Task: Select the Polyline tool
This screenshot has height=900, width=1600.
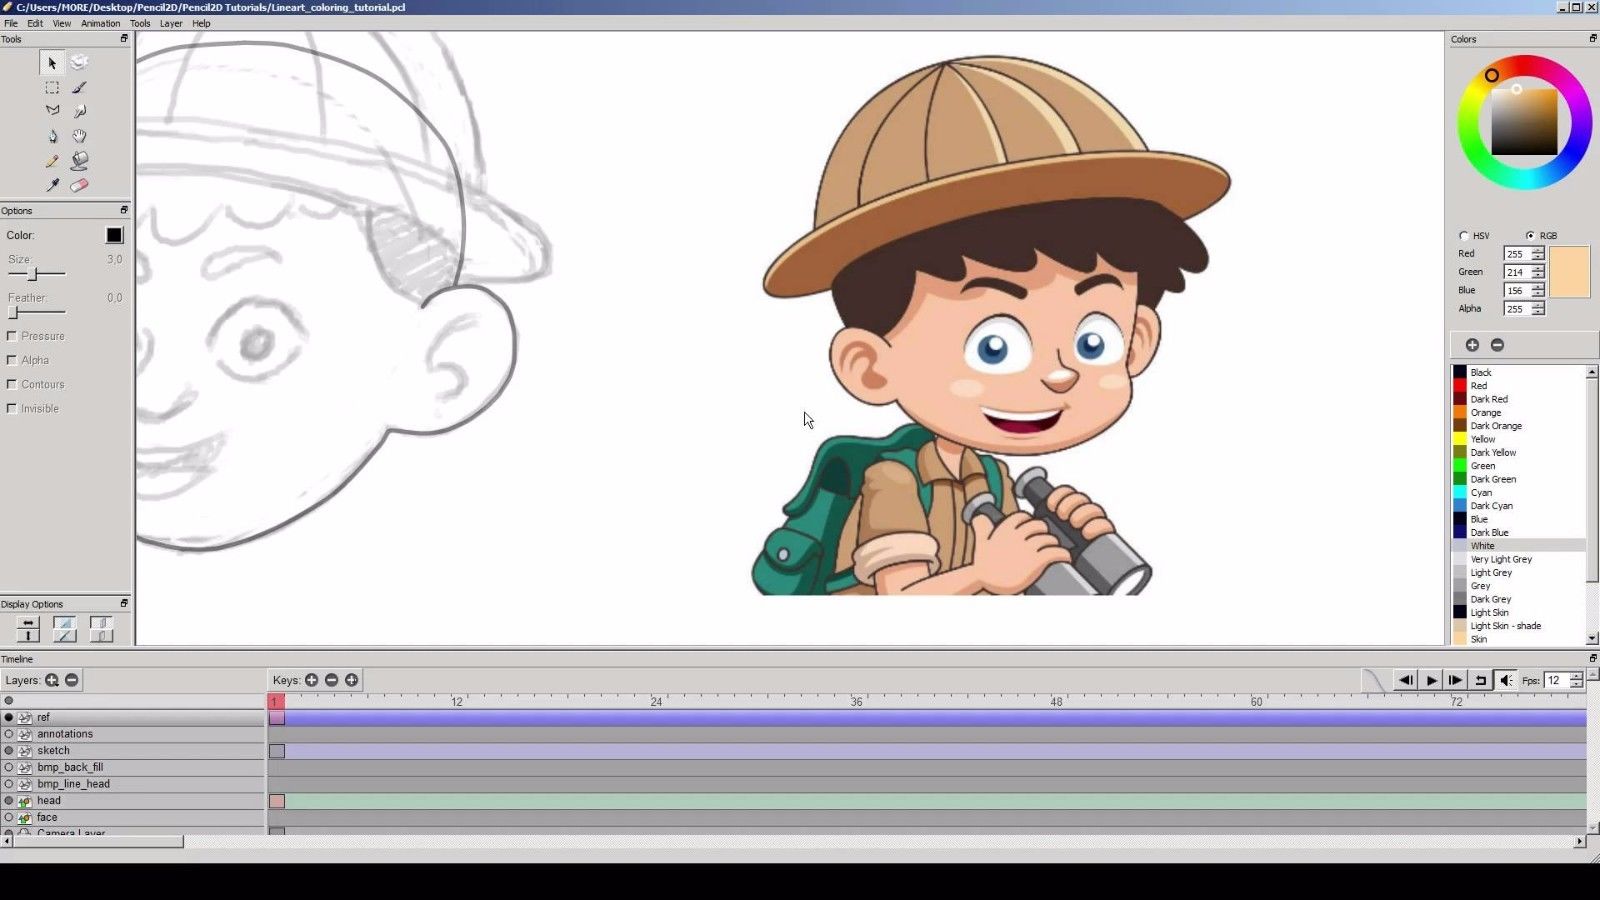Action: (x=52, y=110)
